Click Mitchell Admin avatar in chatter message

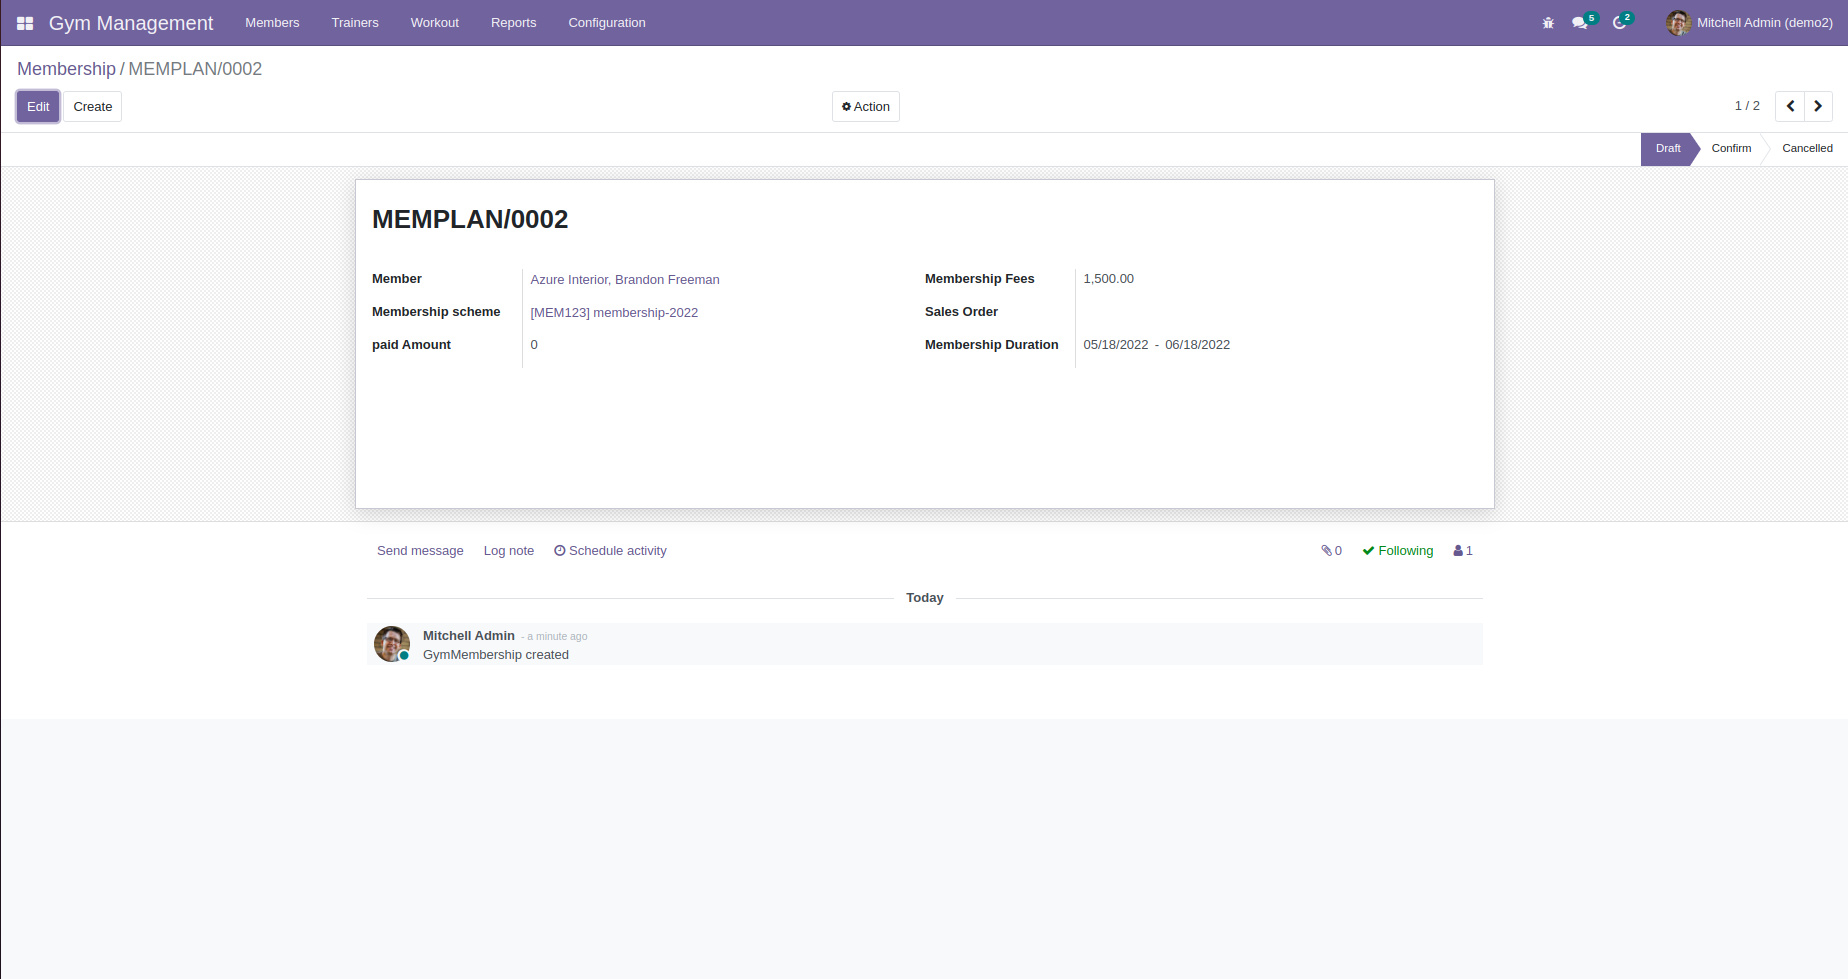coord(392,644)
